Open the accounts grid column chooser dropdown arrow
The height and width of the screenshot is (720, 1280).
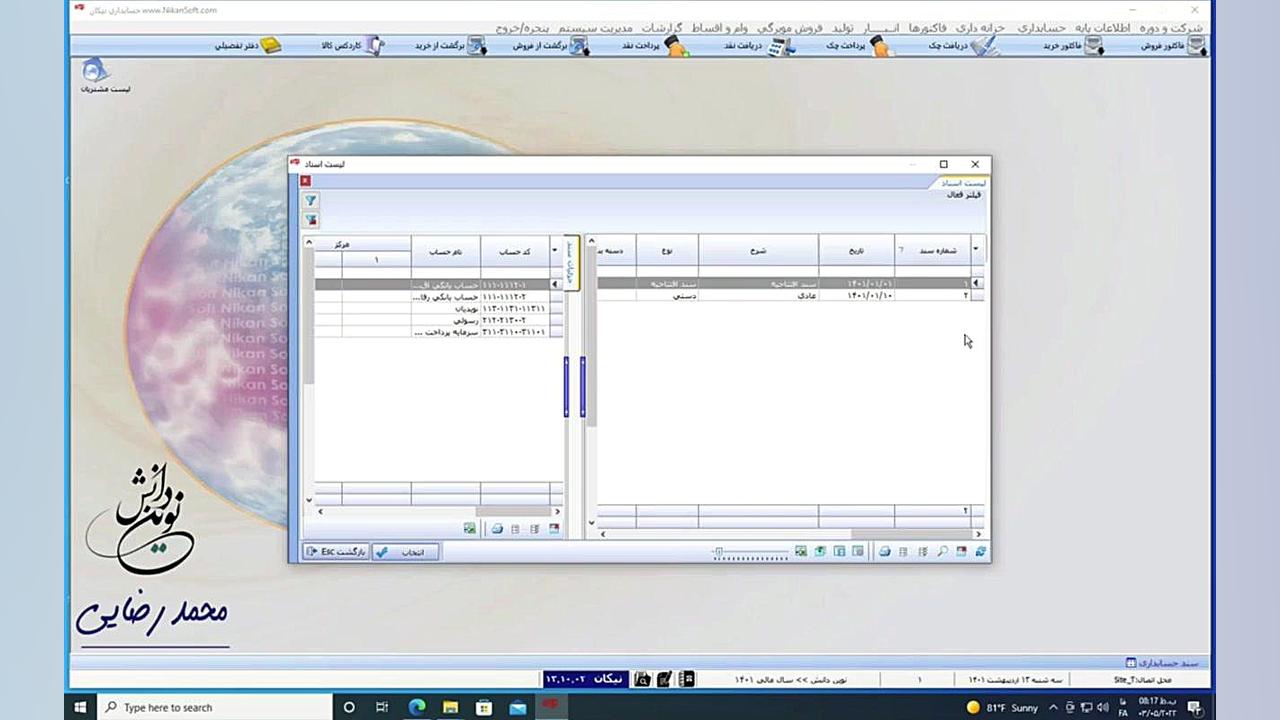[556, 251]
